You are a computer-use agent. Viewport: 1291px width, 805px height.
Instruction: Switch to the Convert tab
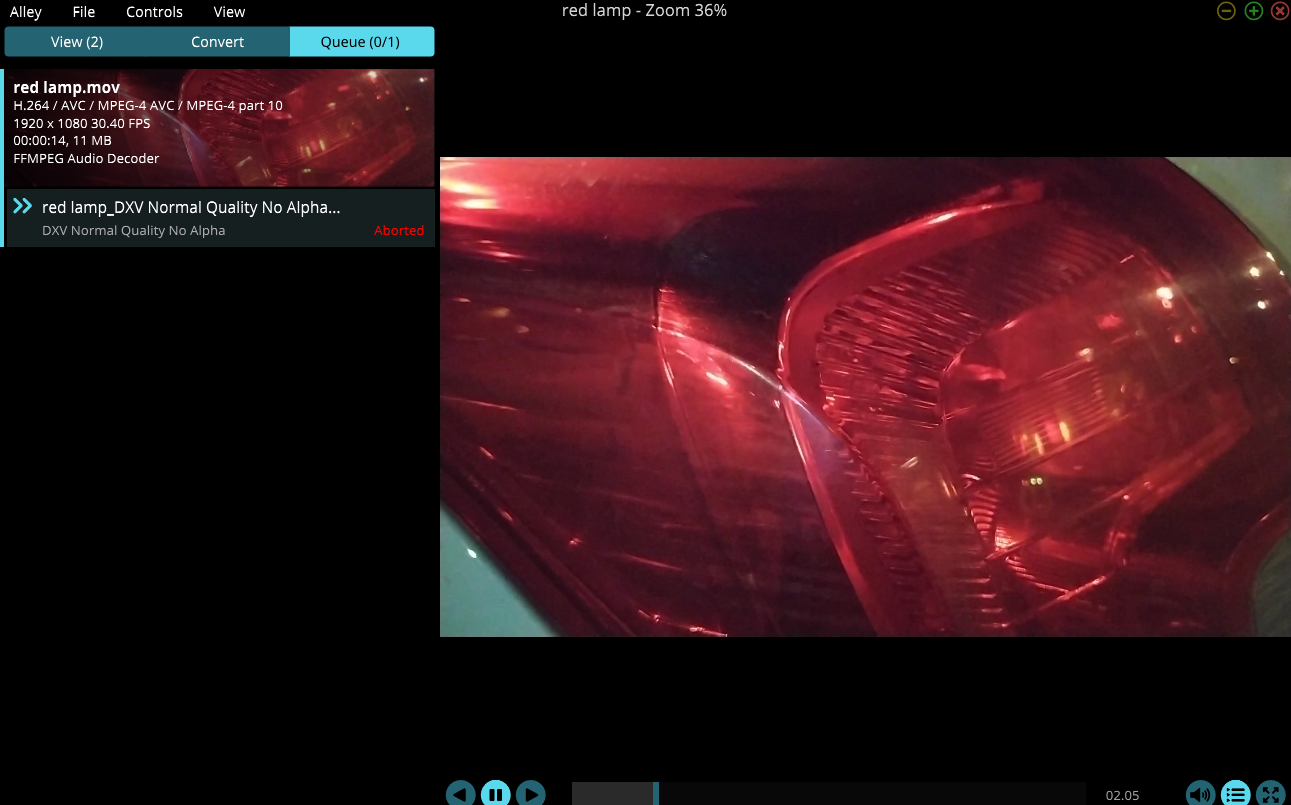point(218,42)
